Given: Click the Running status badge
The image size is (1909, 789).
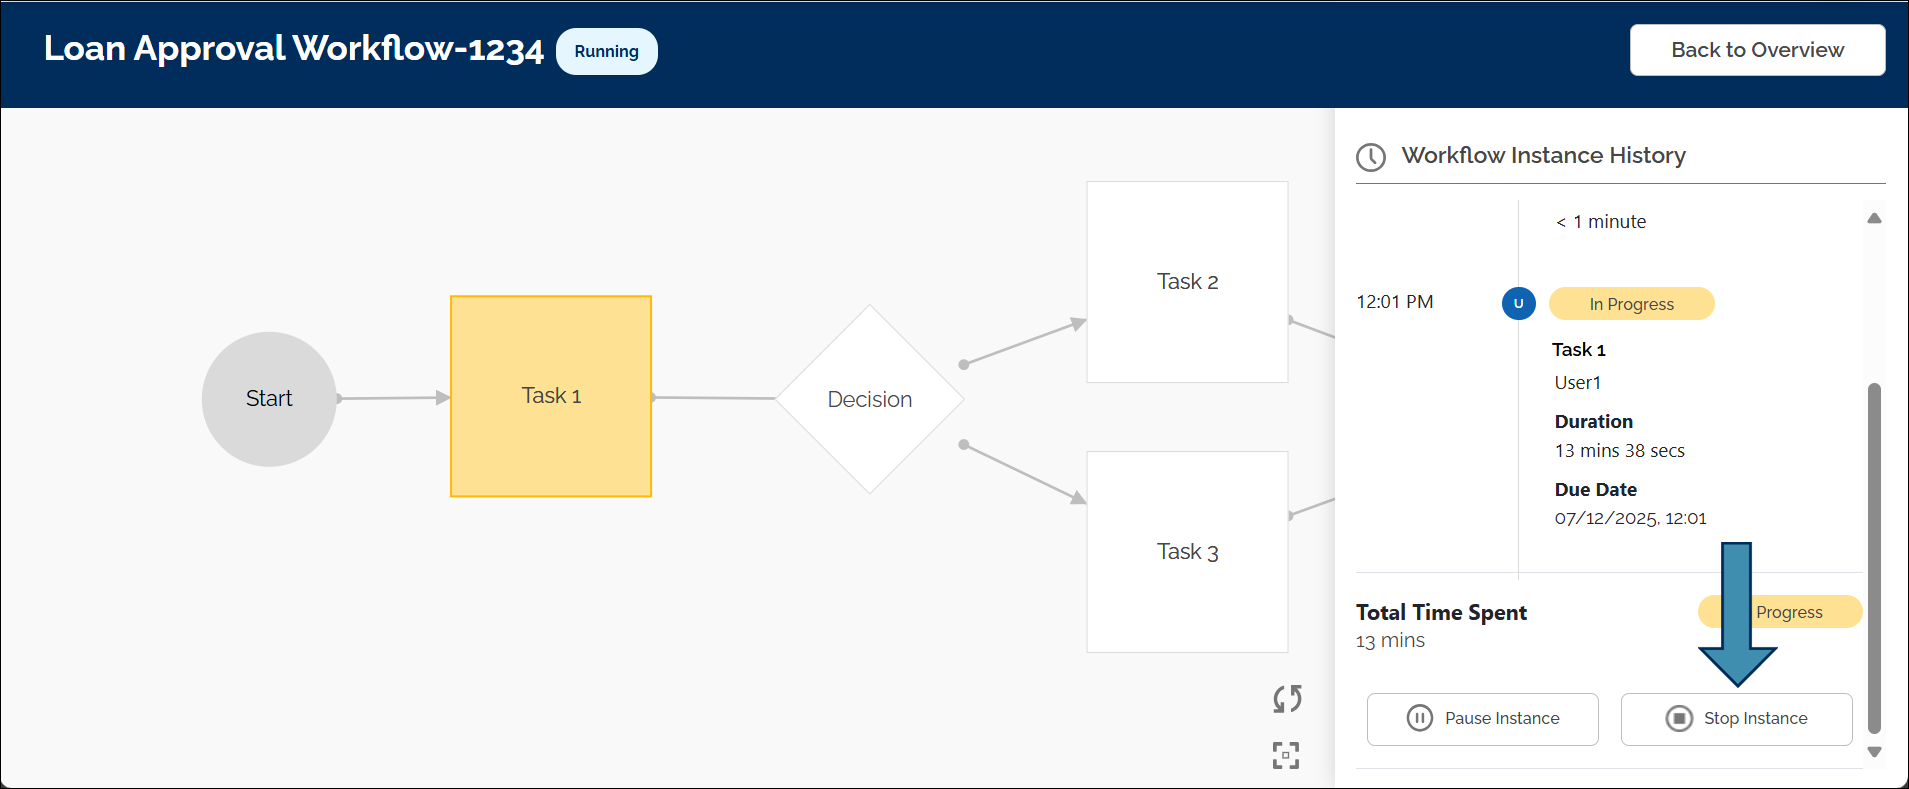Looking at the screenshot, I should pyautogui.click(x=606, y=51).
